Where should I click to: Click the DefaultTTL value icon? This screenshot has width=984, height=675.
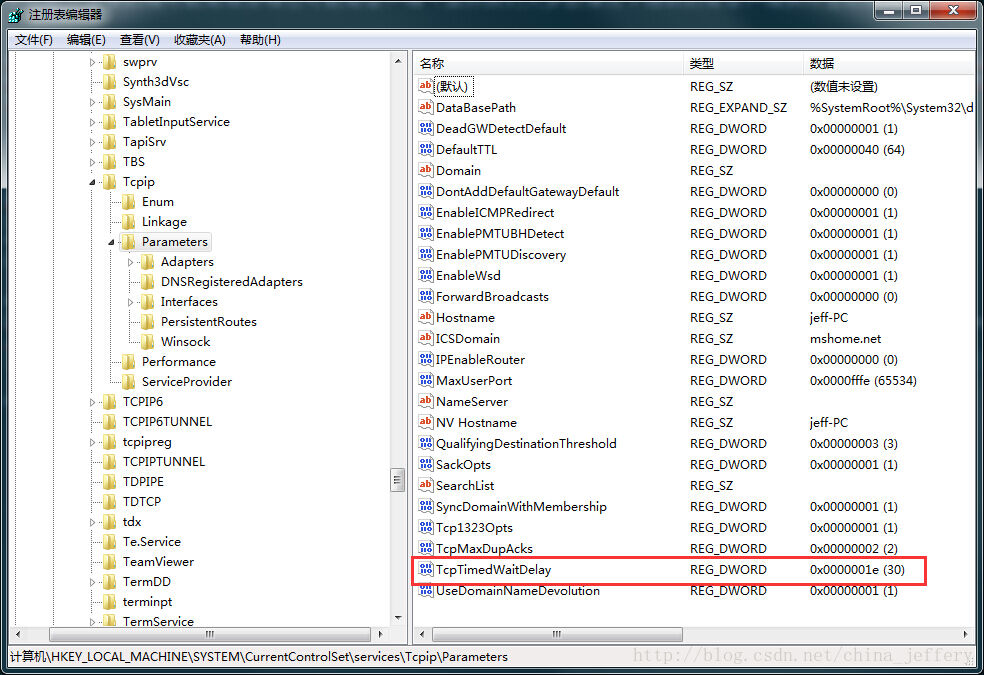[x=425, y=150]
